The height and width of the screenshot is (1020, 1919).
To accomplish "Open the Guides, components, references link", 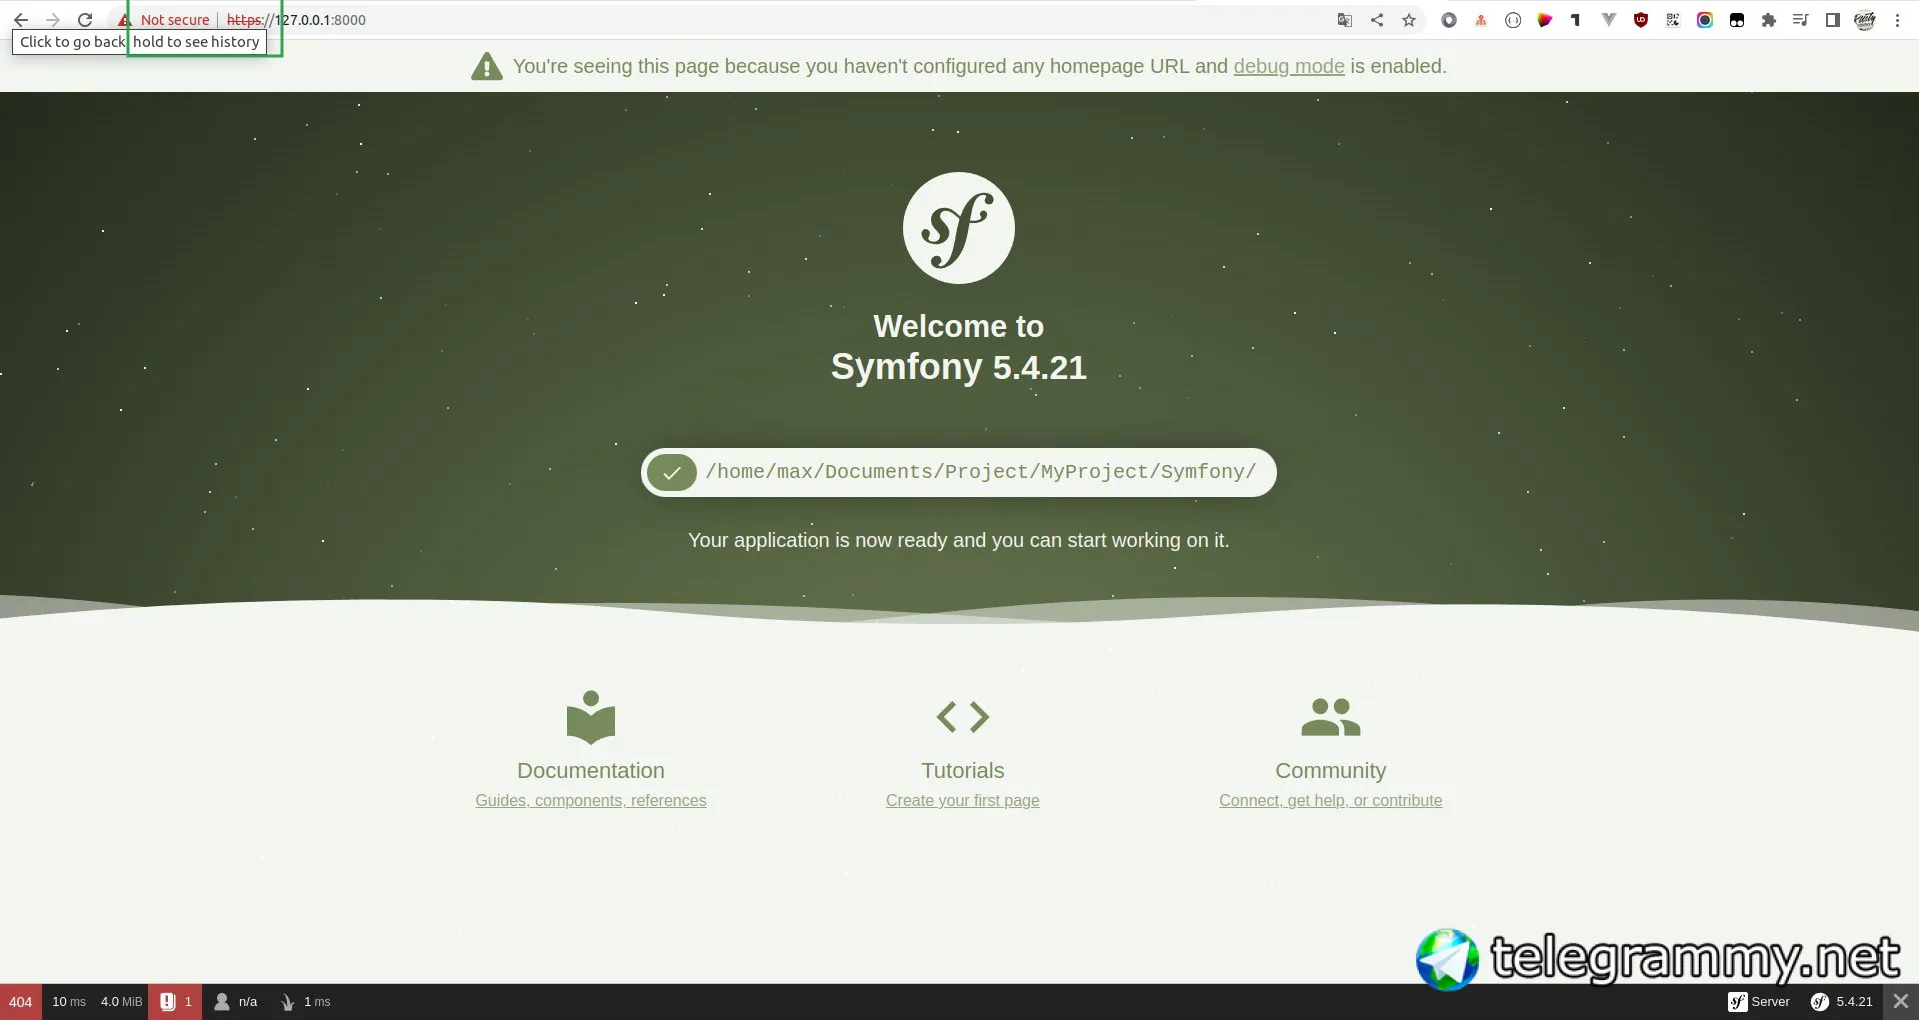I will pos(591,800).
